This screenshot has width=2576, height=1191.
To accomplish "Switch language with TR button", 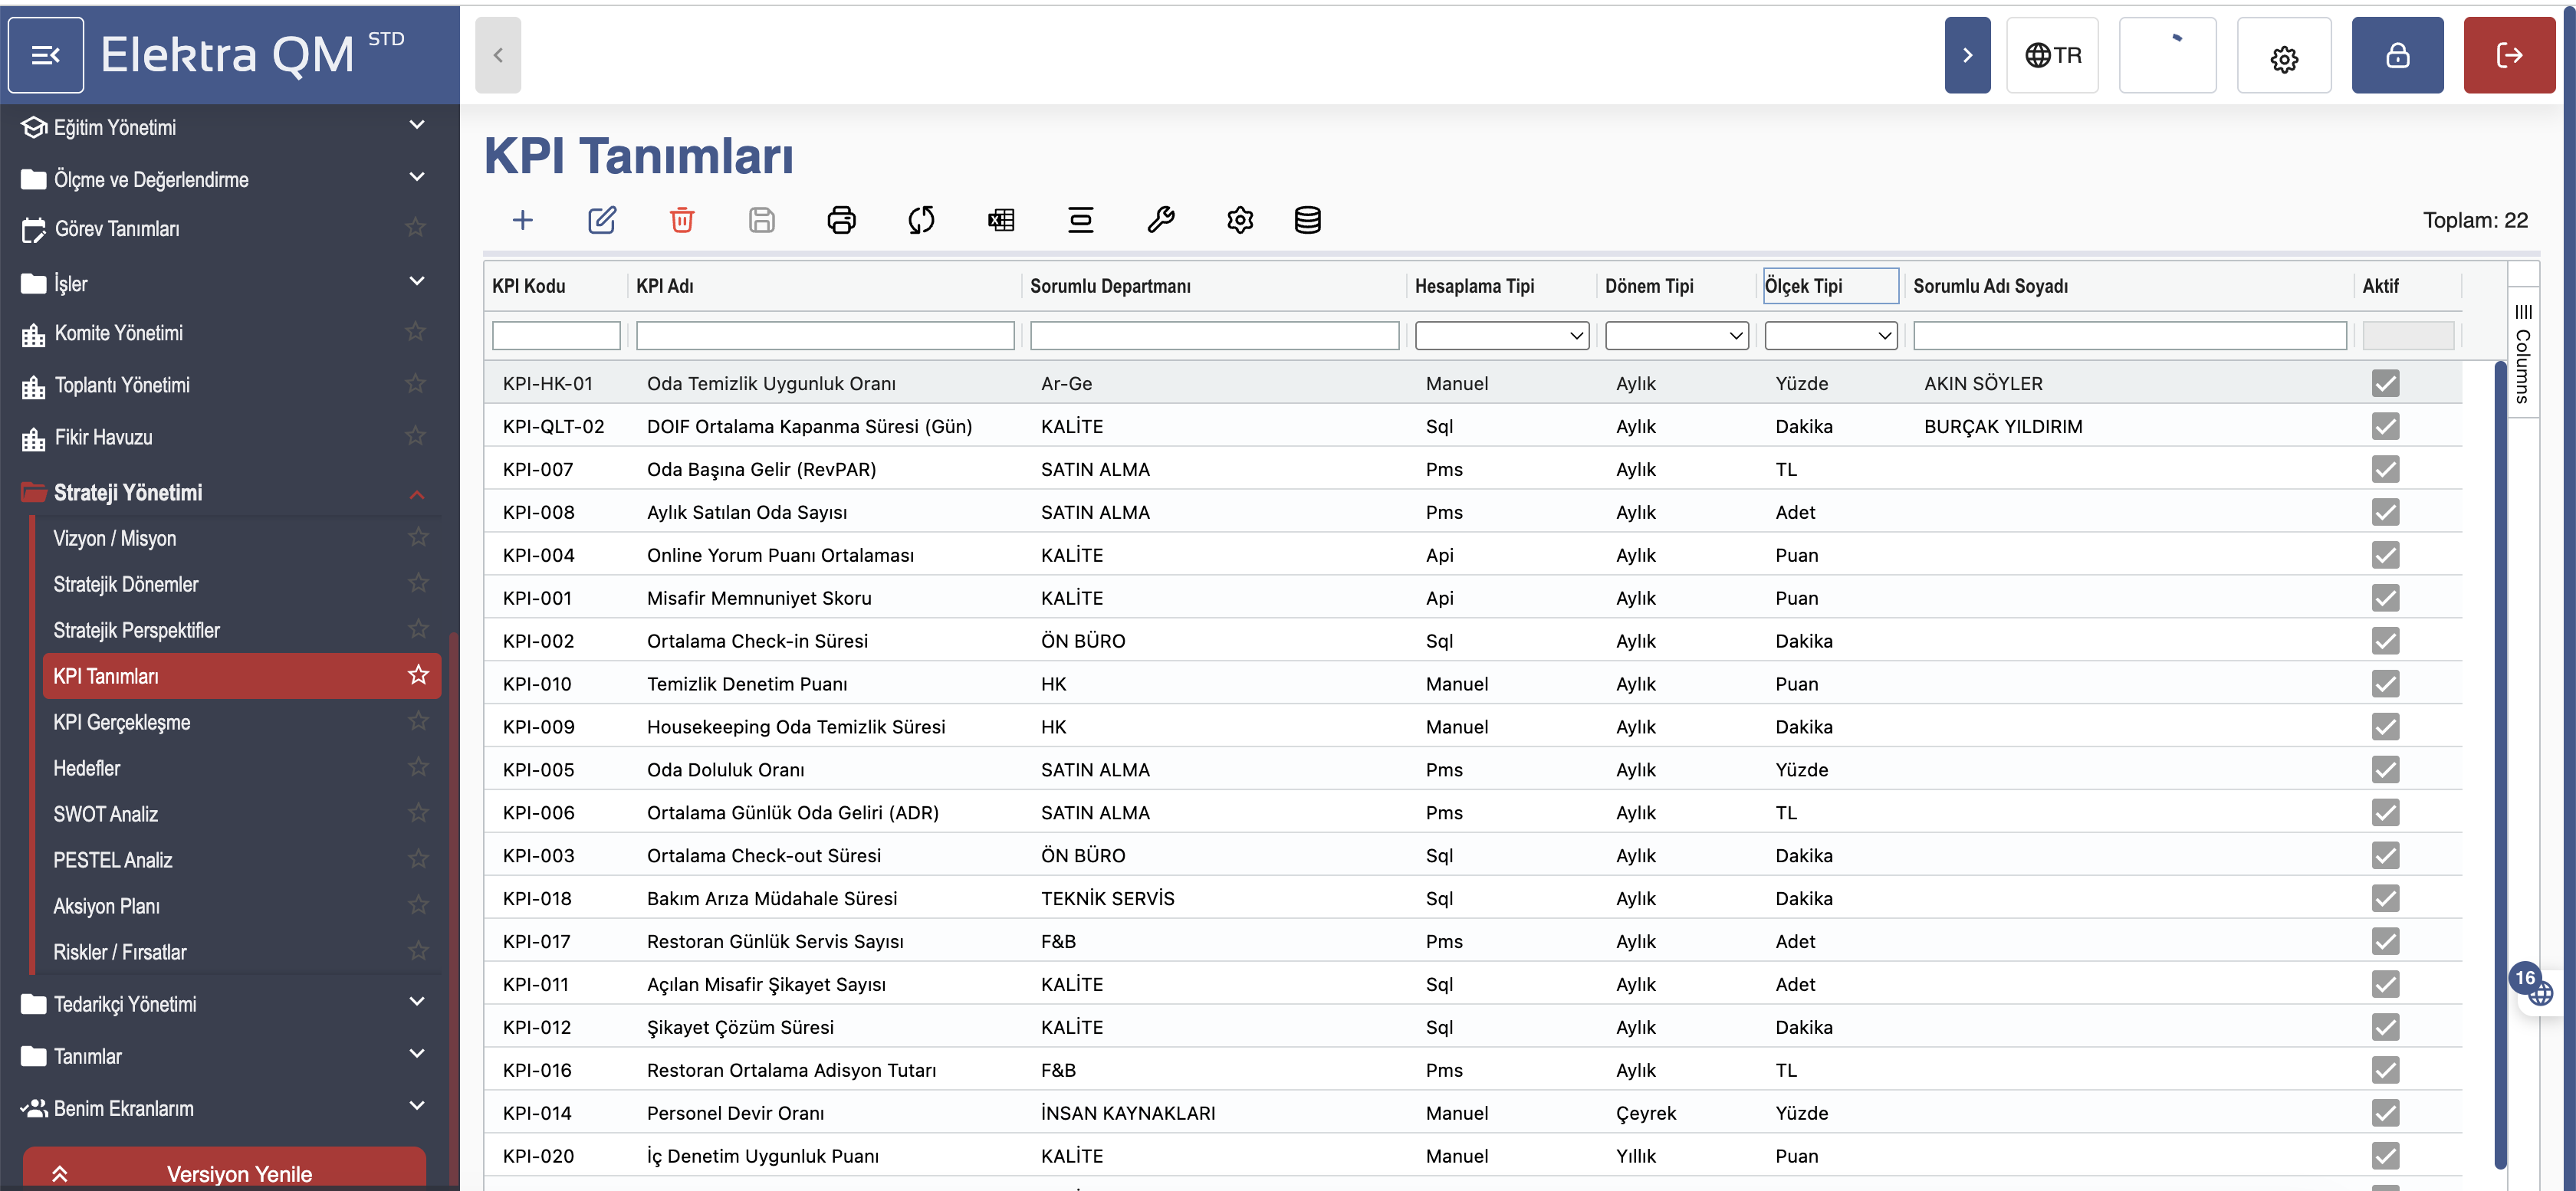I will coord(2052,55).
